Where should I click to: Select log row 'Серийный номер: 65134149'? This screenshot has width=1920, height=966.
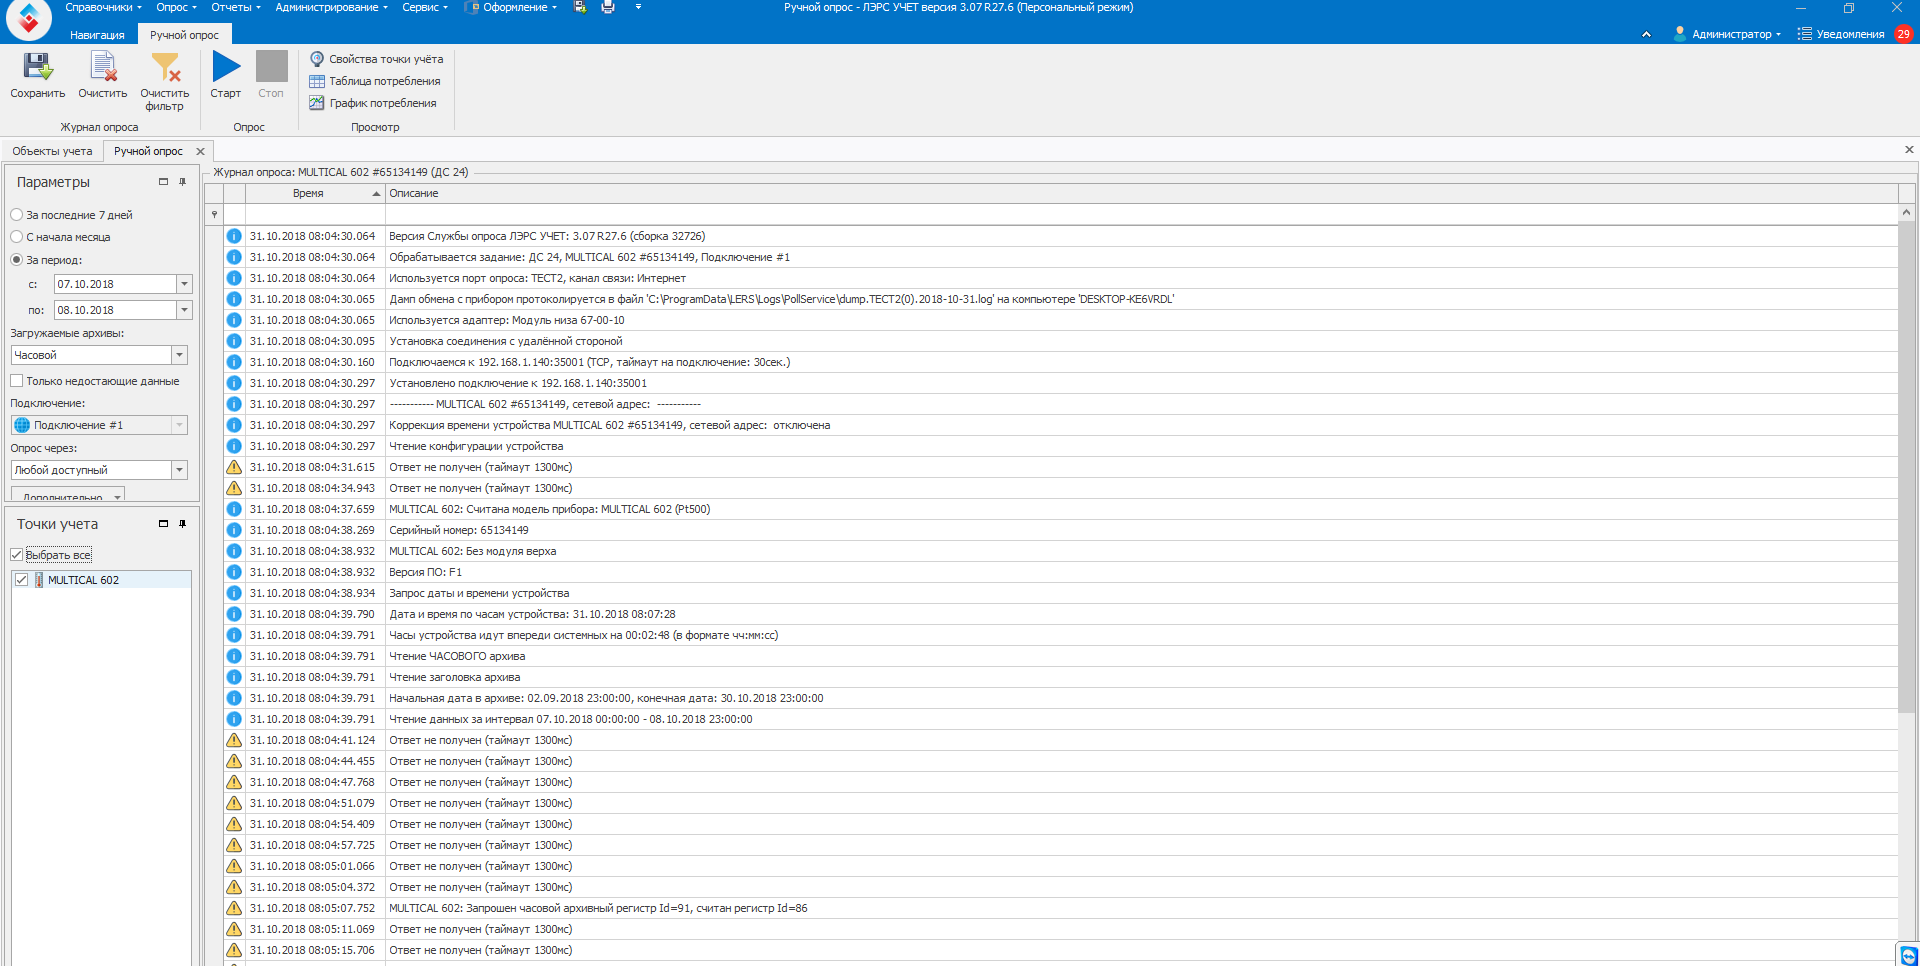tap(1061, 530)
